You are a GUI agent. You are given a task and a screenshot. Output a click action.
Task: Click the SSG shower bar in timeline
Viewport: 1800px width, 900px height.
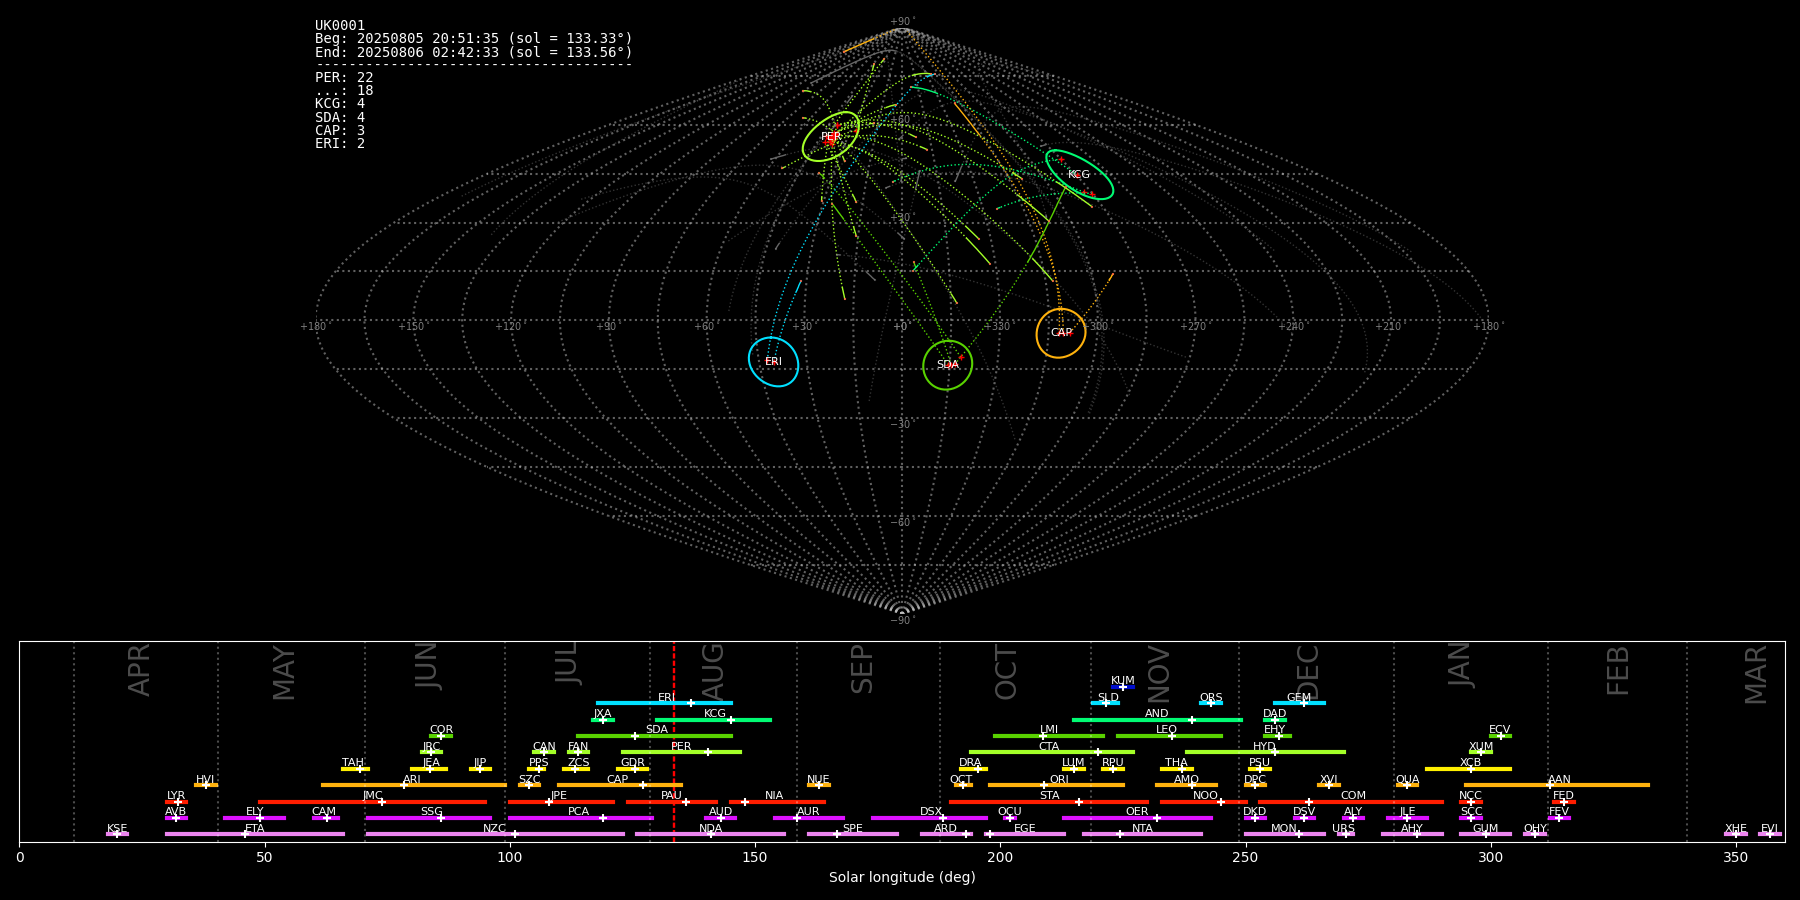pos(429,818)
